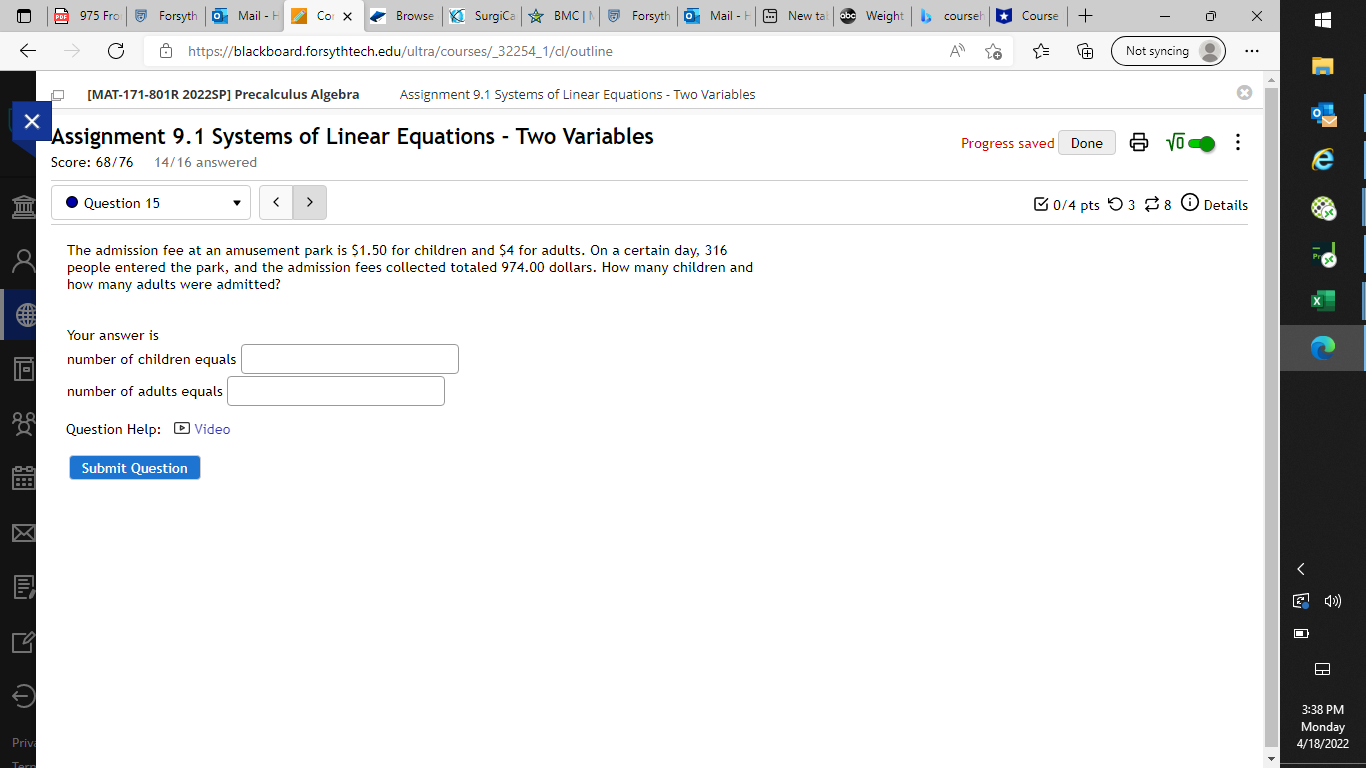Open File Explorer from the taskbar
Viewport: 1366px width, 768px height.
(x=1323, y=67)
